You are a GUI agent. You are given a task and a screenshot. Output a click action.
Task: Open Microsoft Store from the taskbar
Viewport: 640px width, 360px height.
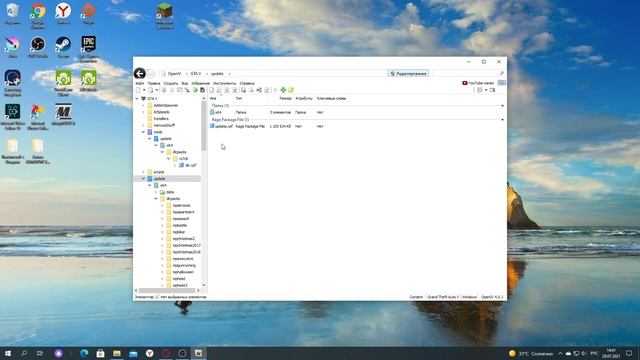pos(100,353)
